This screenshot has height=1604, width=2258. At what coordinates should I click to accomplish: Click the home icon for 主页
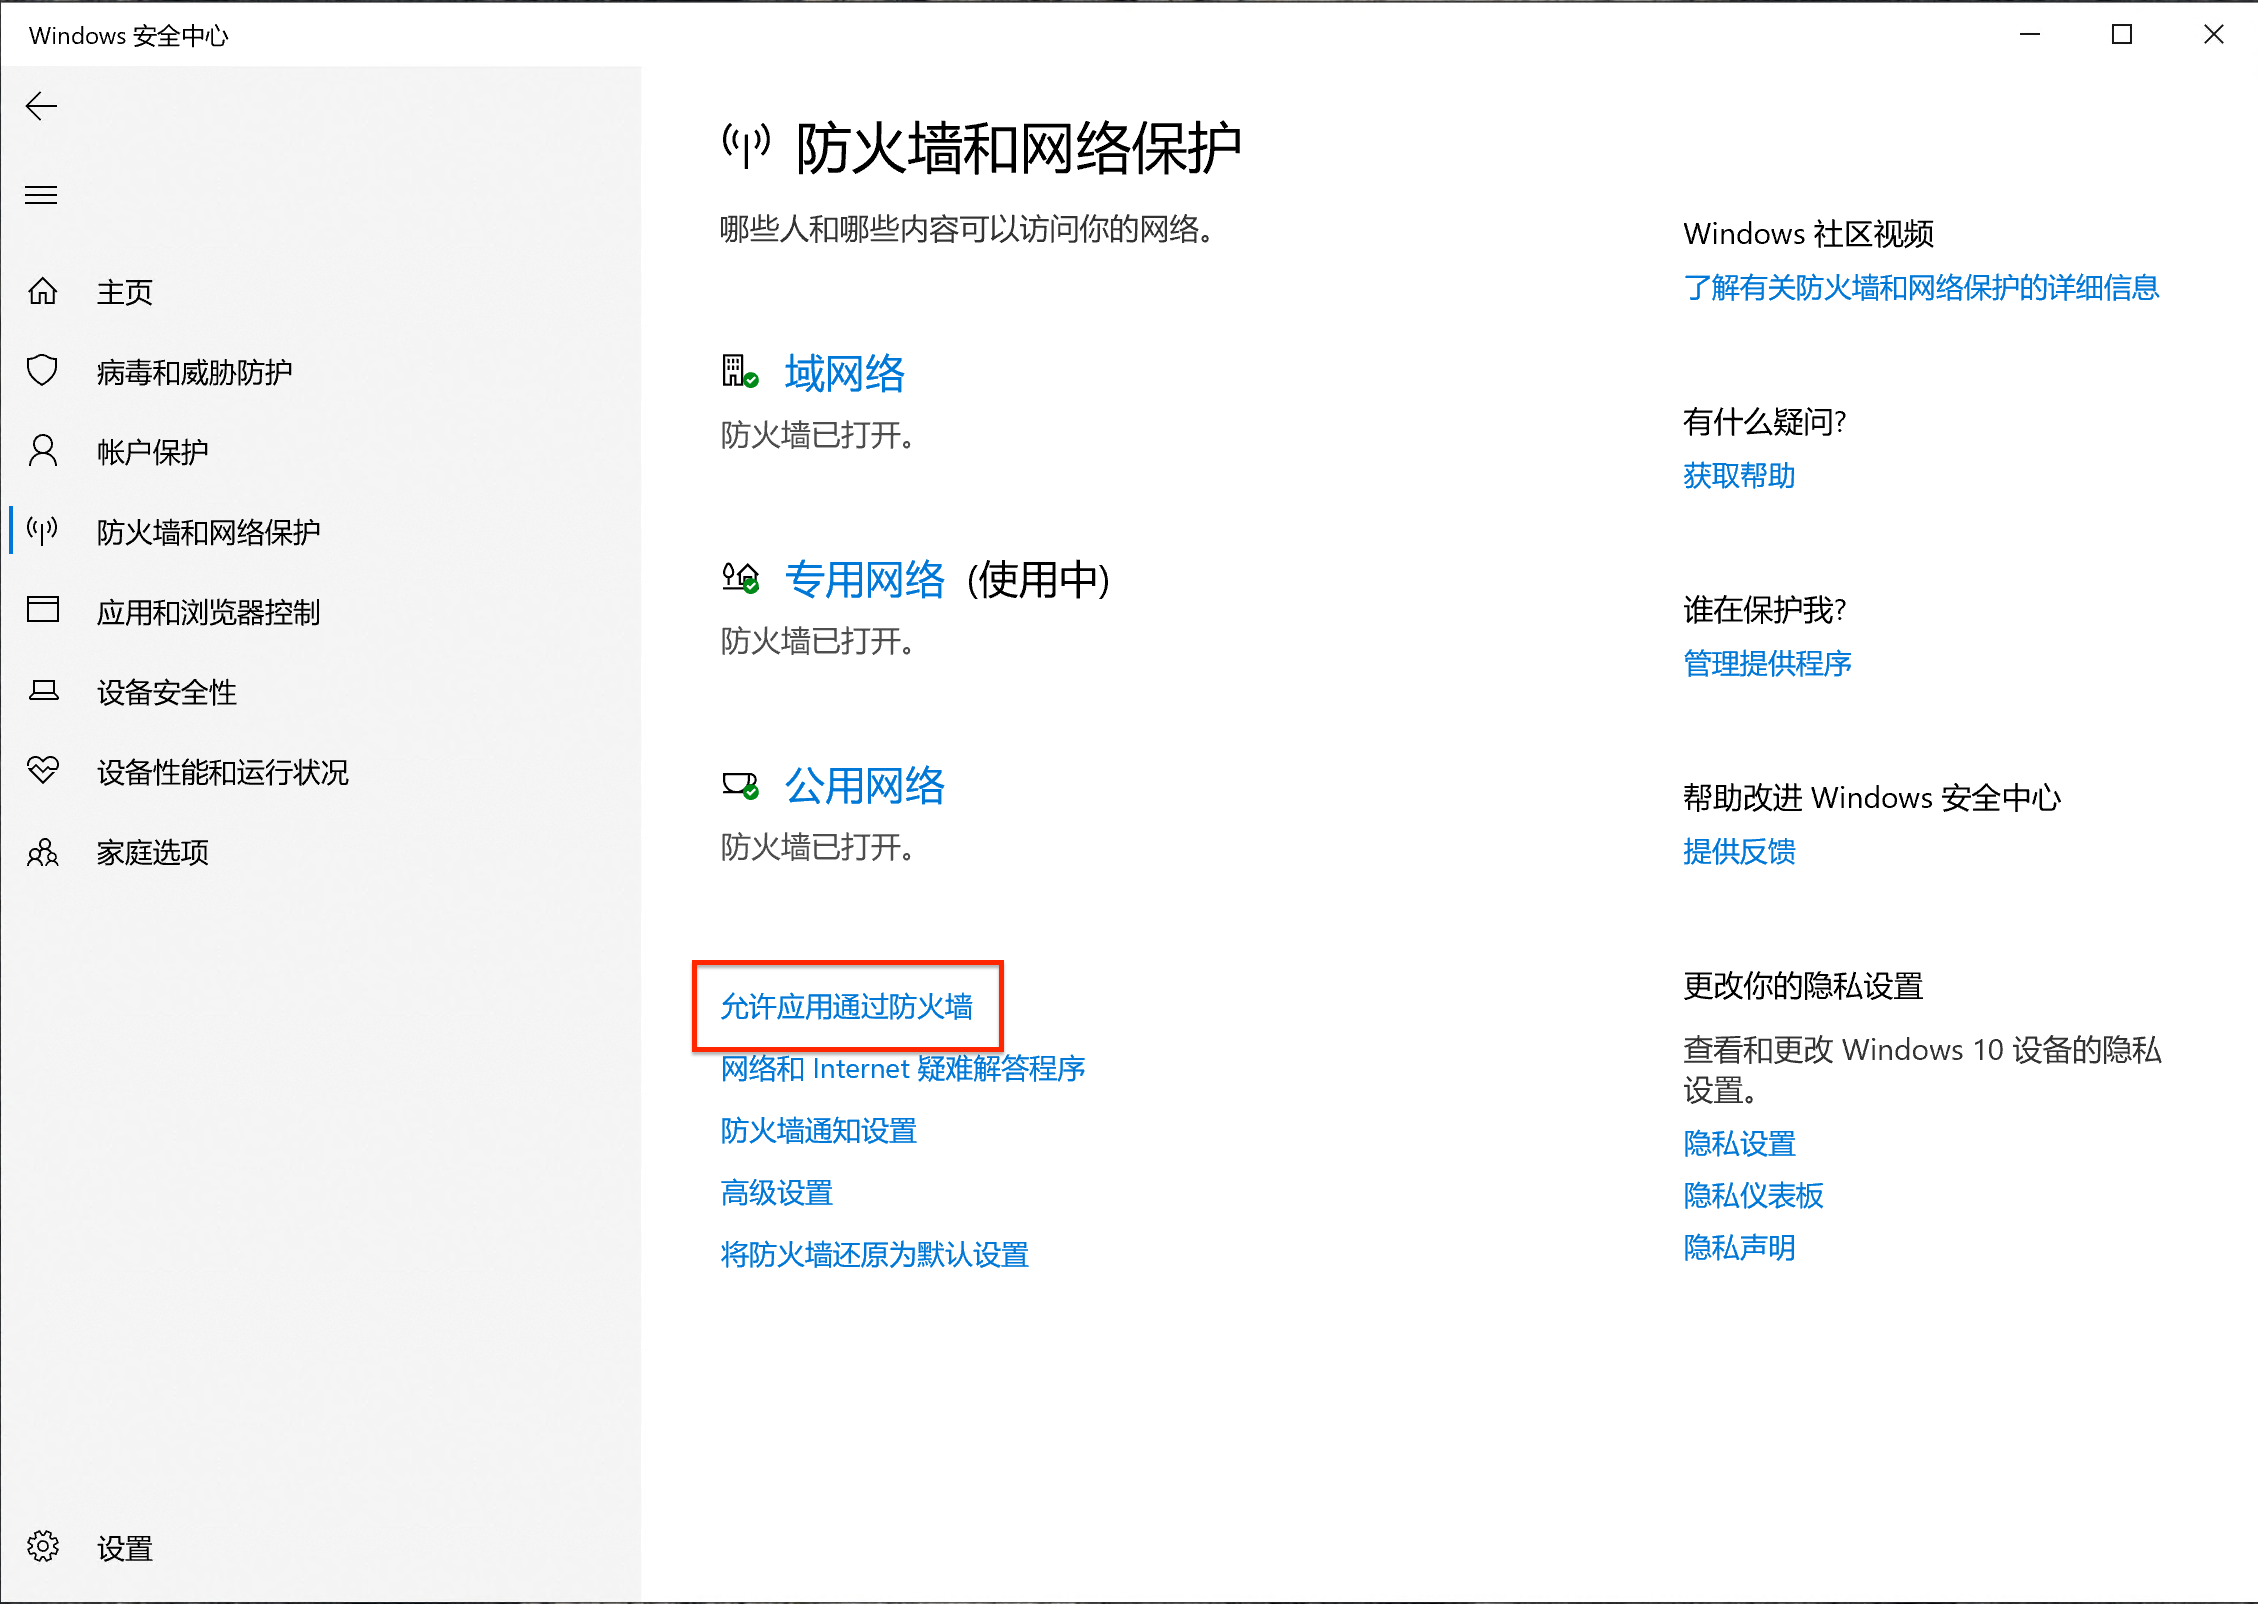click(43, 291)
